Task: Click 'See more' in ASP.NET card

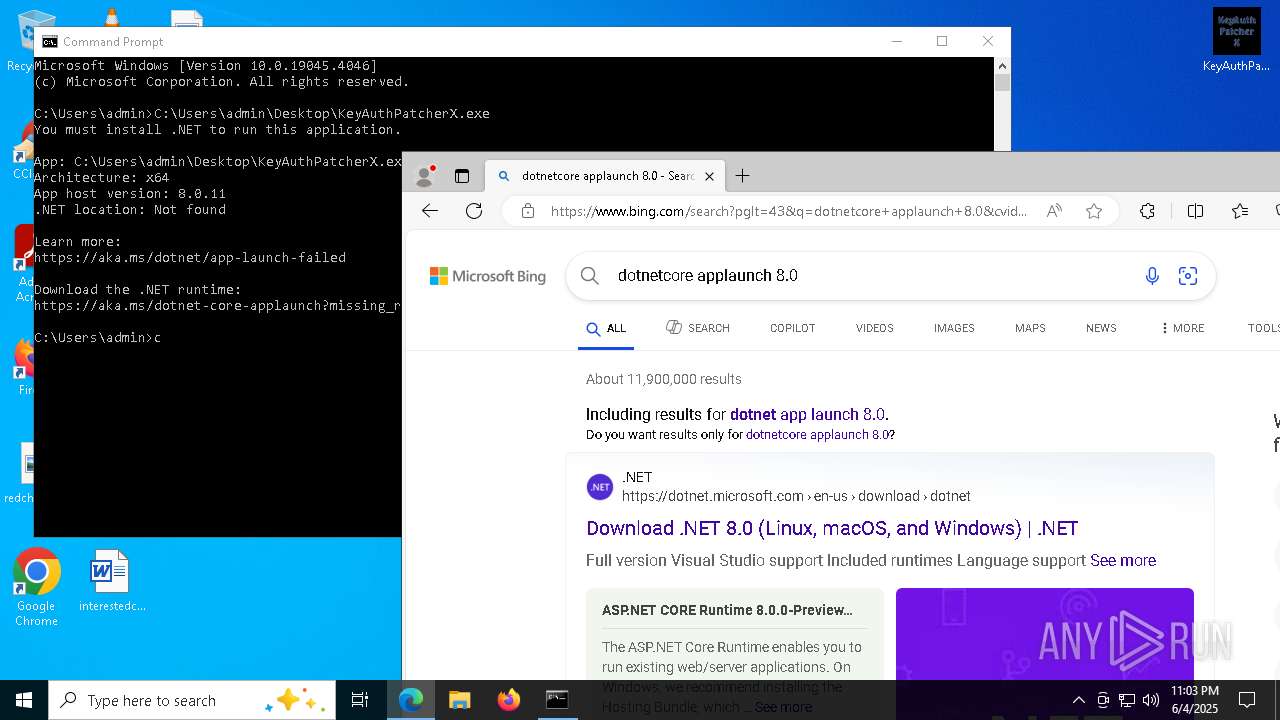Action: [x=783, y=707]
